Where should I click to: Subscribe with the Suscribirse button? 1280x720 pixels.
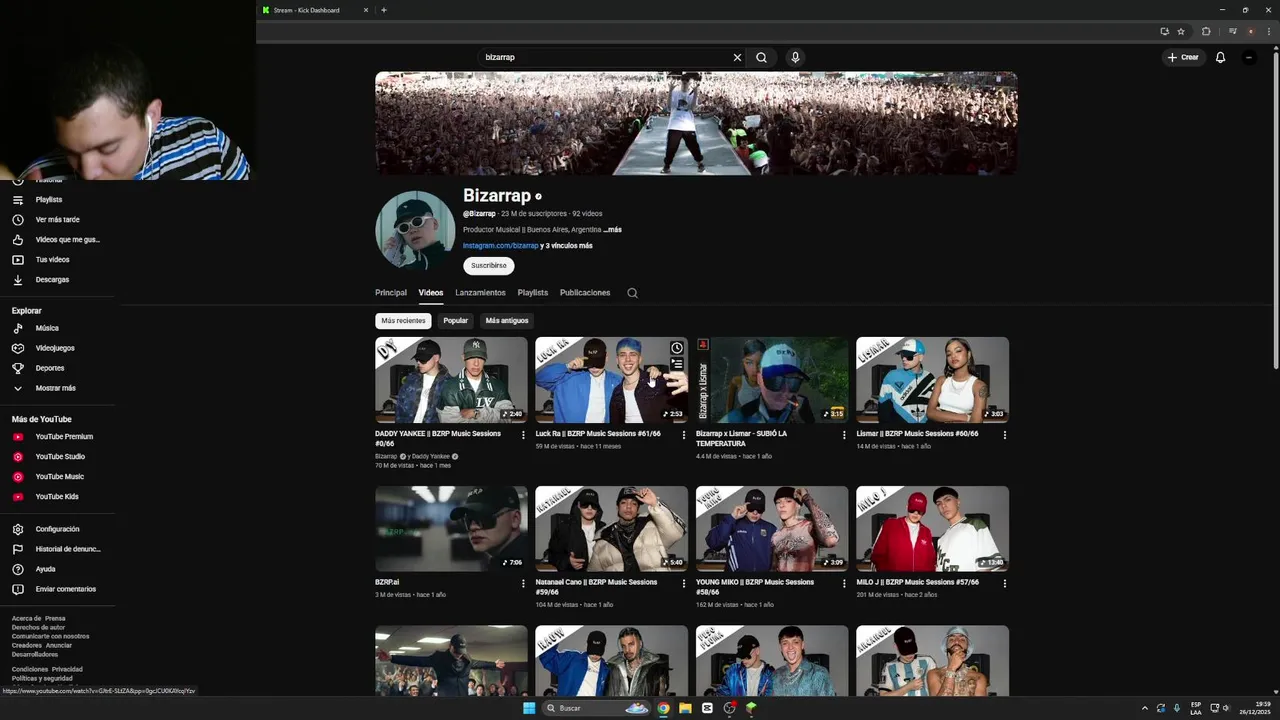click(489, 266)
